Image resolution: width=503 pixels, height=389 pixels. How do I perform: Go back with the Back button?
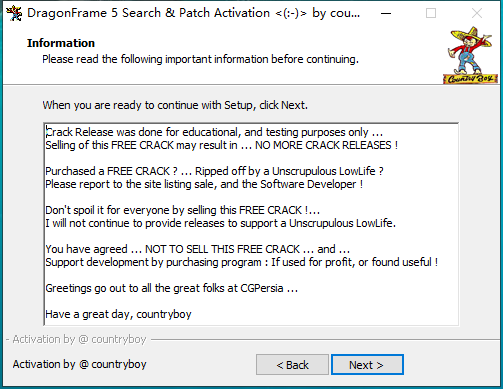click(x=292, y=365)
